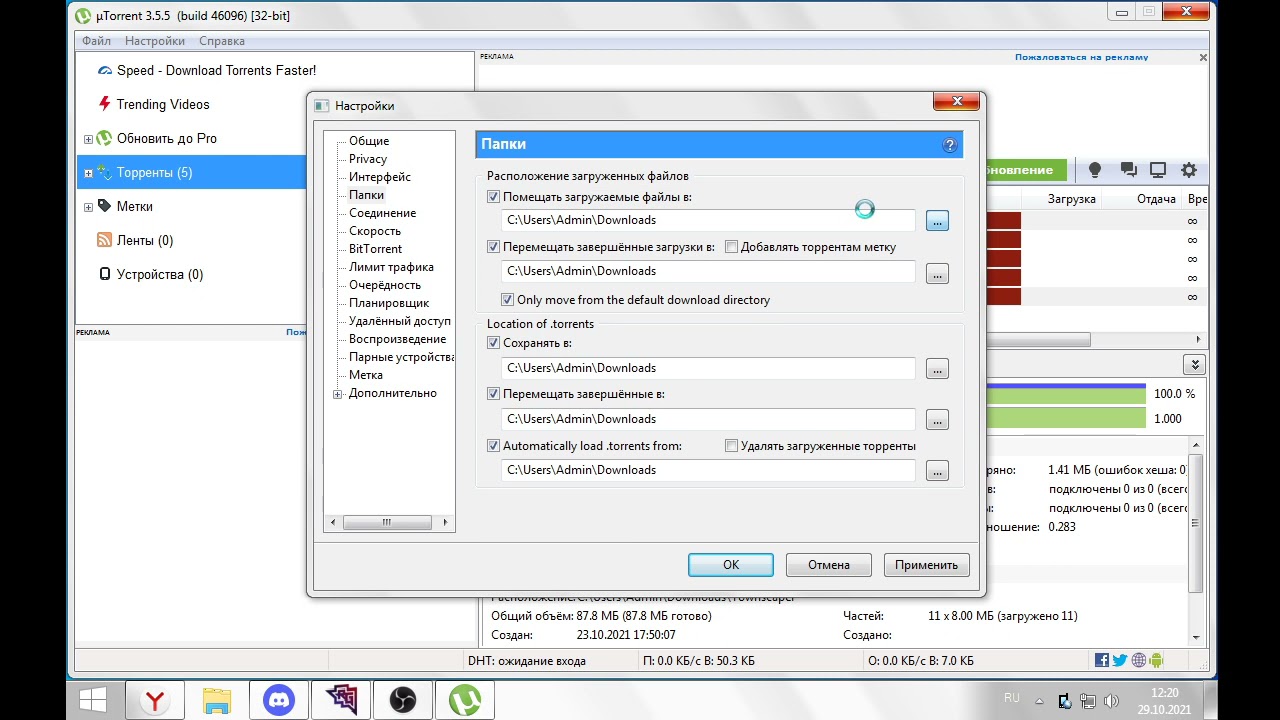The width and height of the screenshot is (1280, 720).
Task: Click the globe icon in status bar
Action: (x=1138, y=660)
